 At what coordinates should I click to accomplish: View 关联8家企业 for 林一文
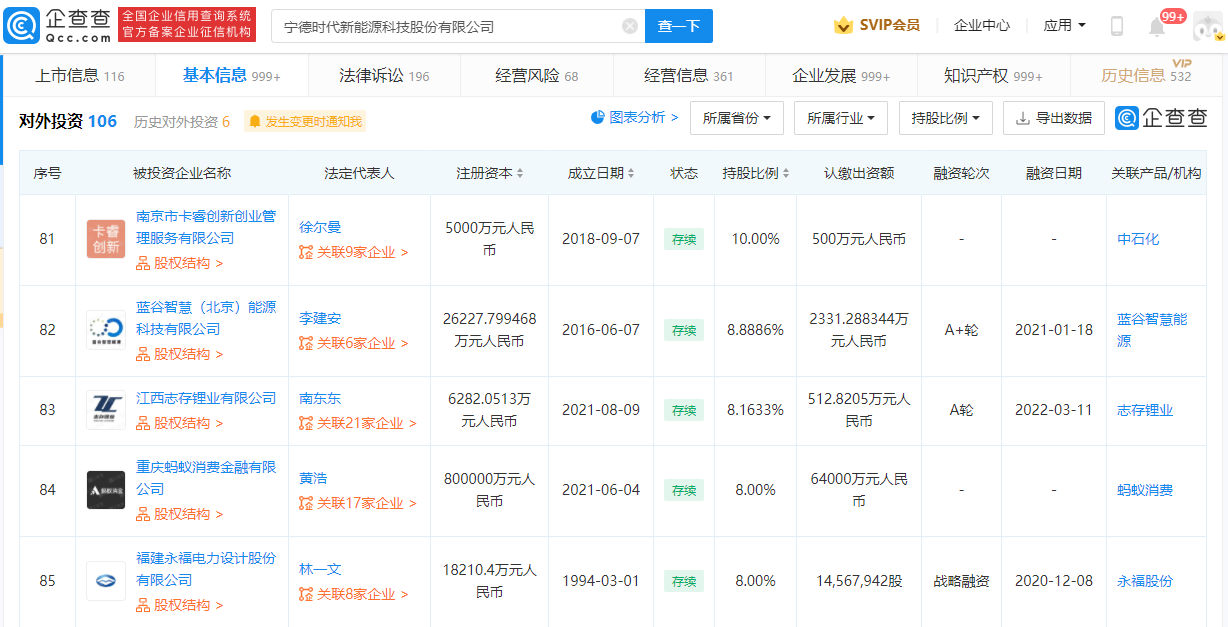pyautogui.click(x=354, y=595)
